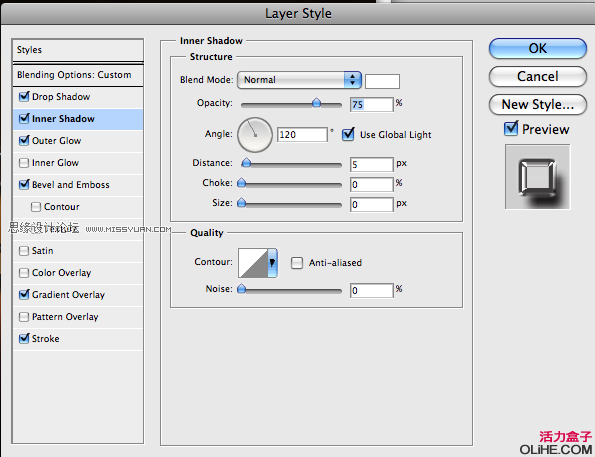Toggle the Preview checkbox
The width and height of the screenshot is (595, 457).
511,129
